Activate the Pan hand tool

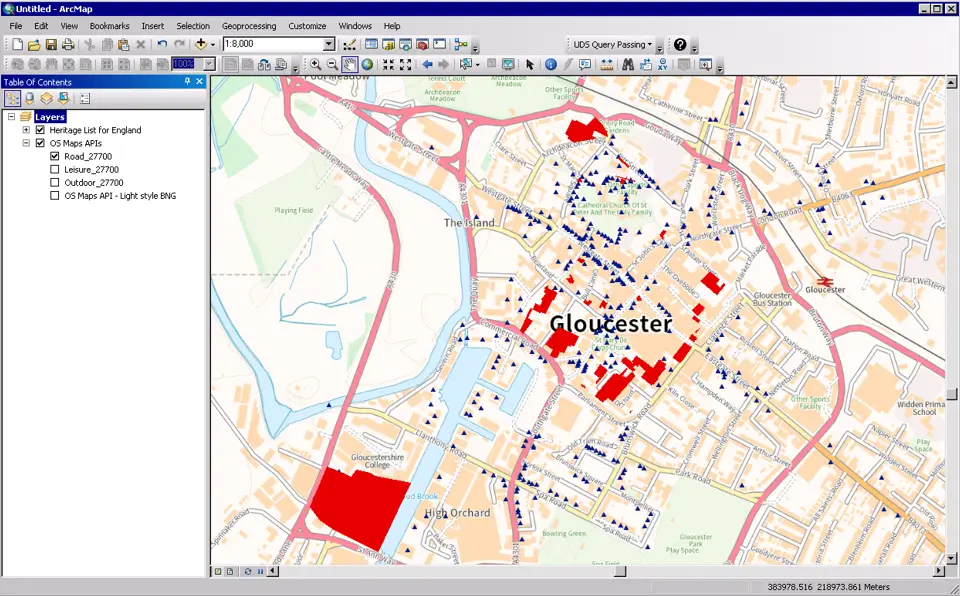(350, 64)
